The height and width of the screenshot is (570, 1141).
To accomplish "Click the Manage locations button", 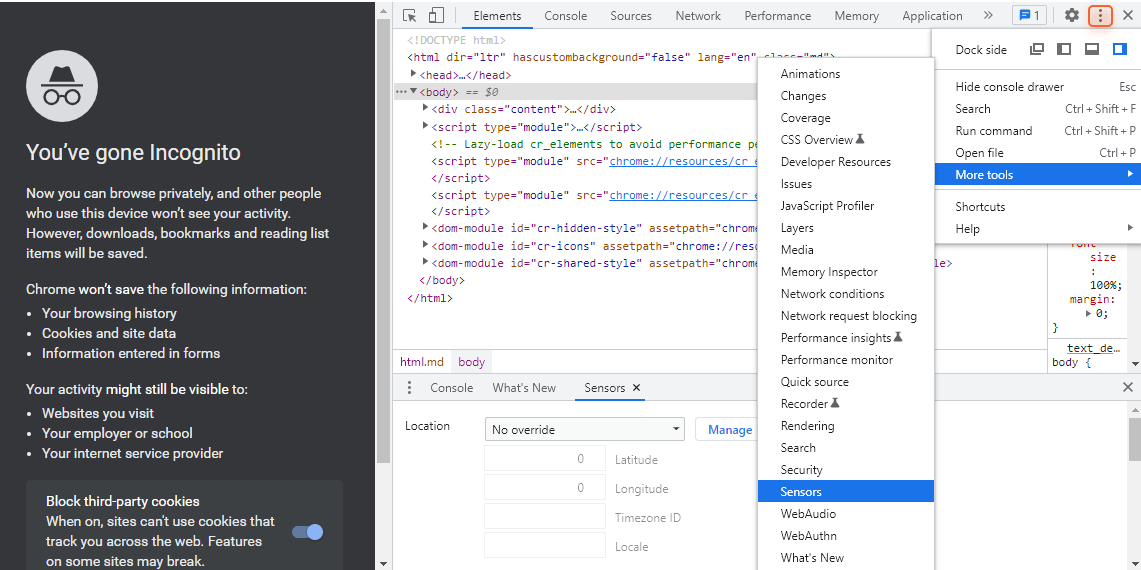I will [726, 430].
